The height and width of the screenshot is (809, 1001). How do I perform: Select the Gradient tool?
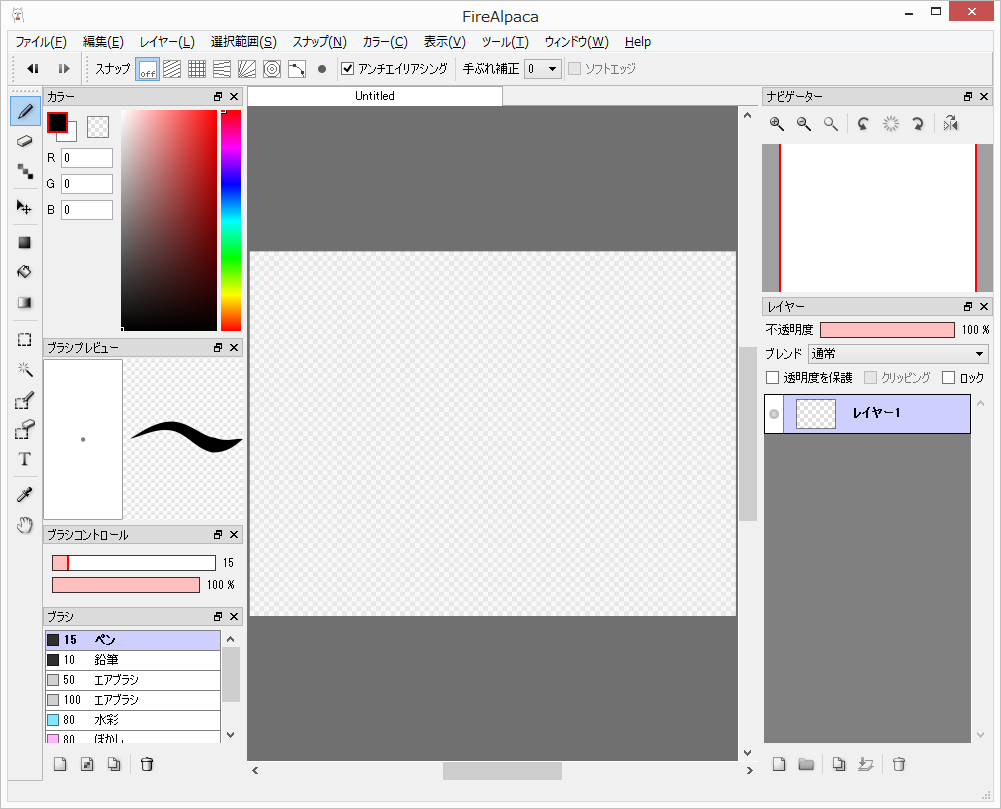pos(24,302)
